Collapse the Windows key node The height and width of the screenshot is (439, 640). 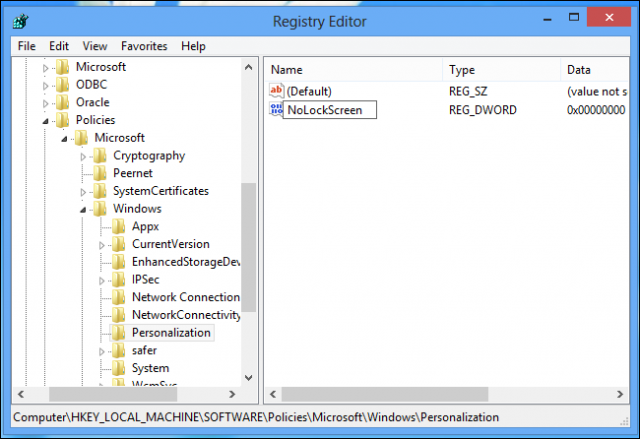(x=83, y=210)
